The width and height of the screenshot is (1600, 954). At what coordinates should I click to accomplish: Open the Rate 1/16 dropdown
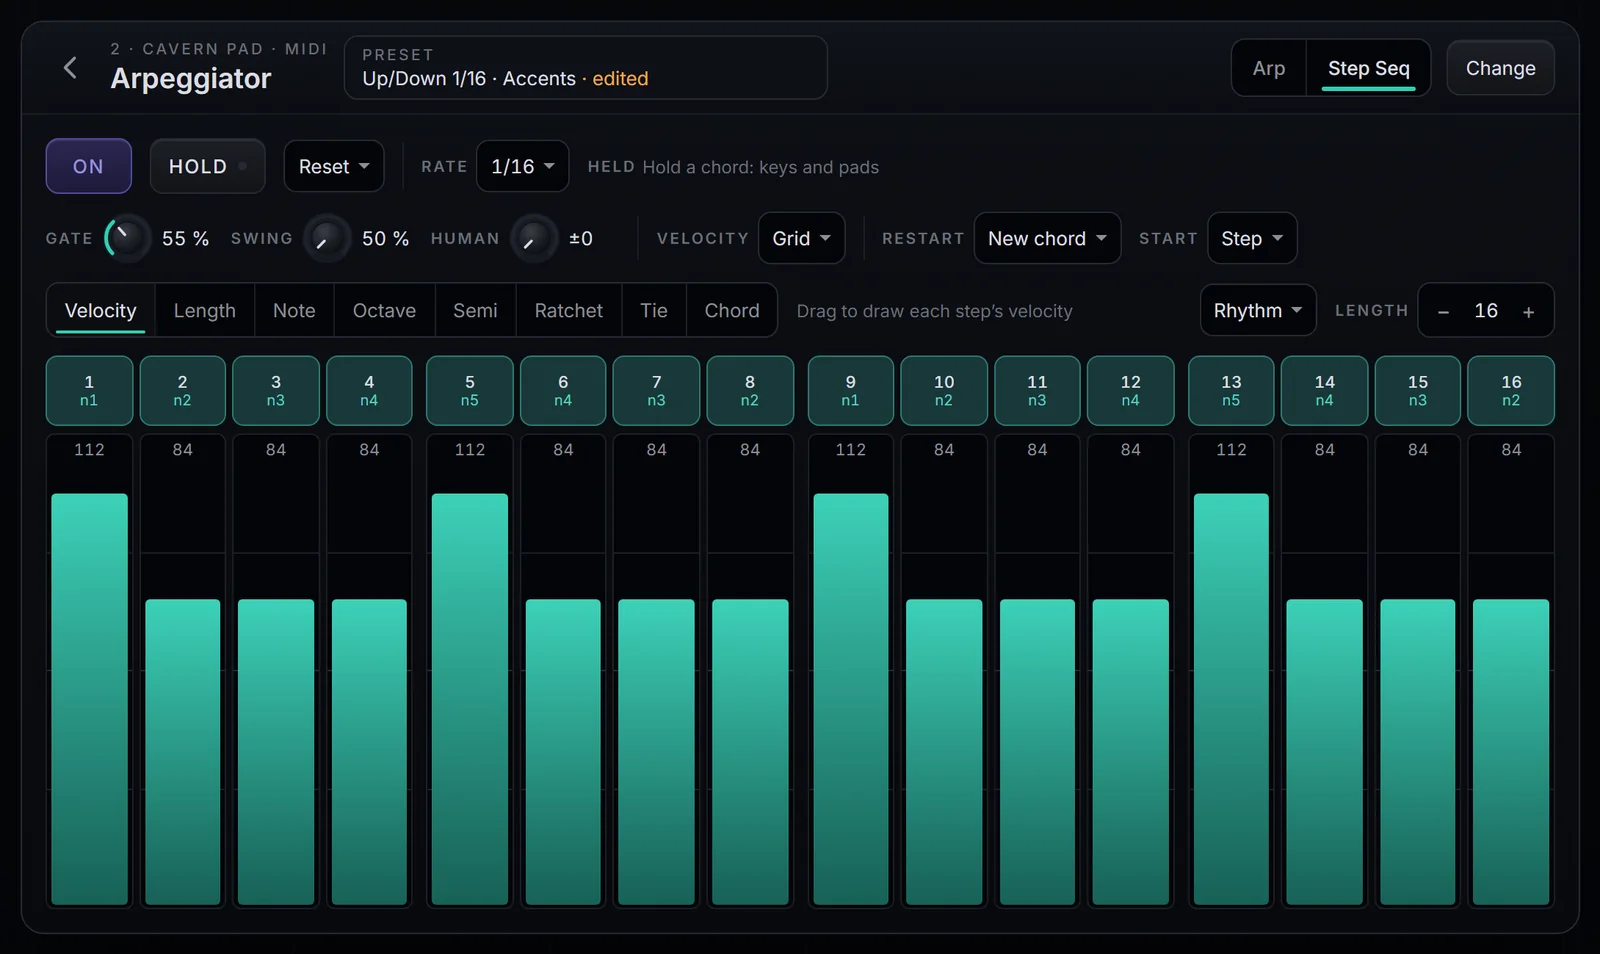(x=523, y=166)
